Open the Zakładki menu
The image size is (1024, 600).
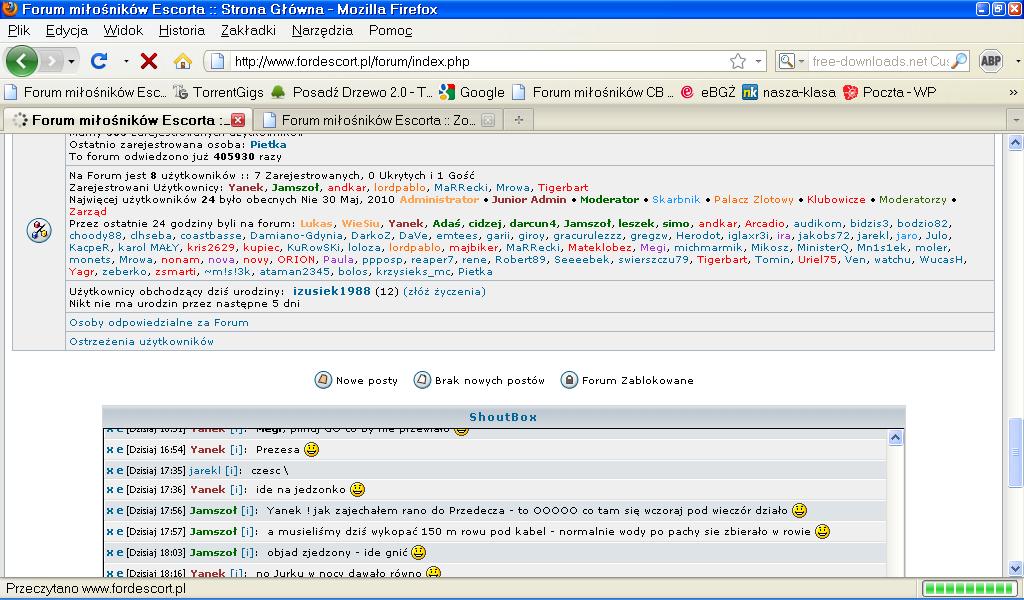(x=248, y=30)
